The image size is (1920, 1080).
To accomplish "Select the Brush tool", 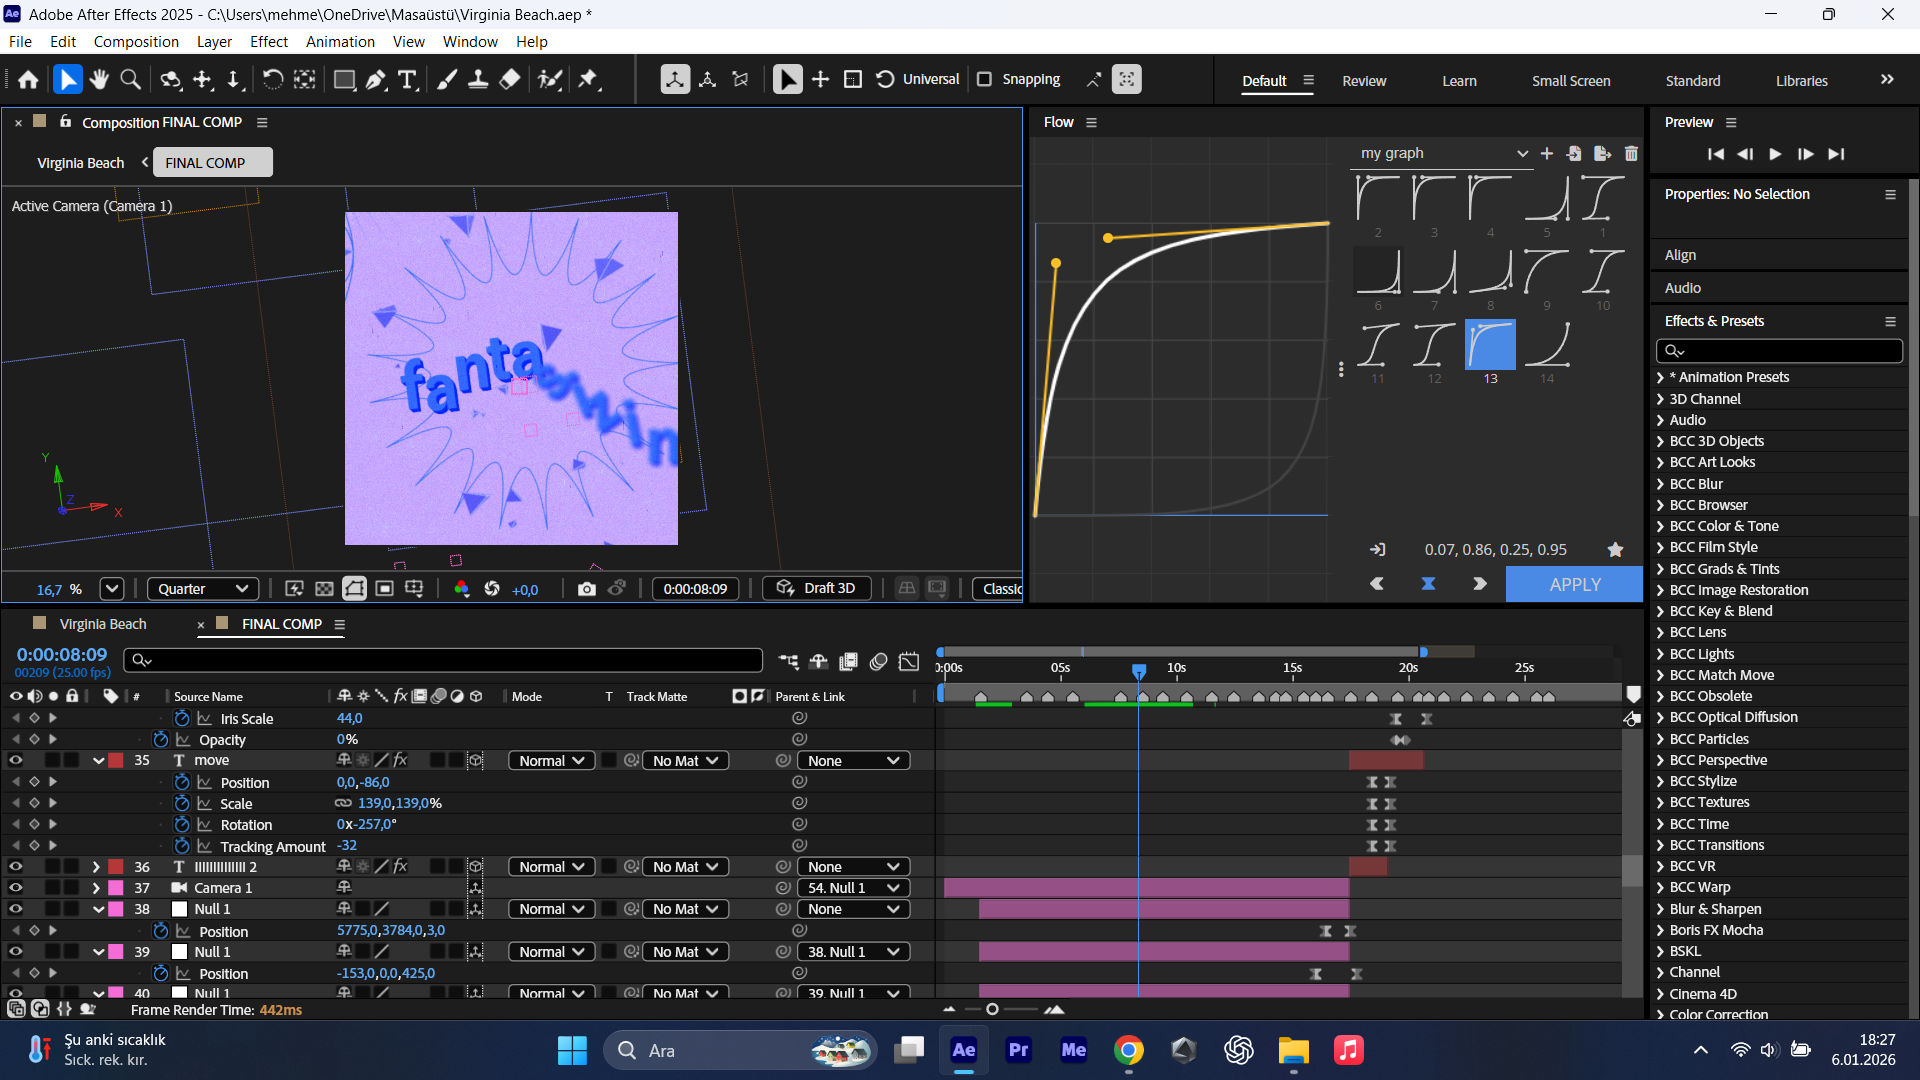I will 447,80.
